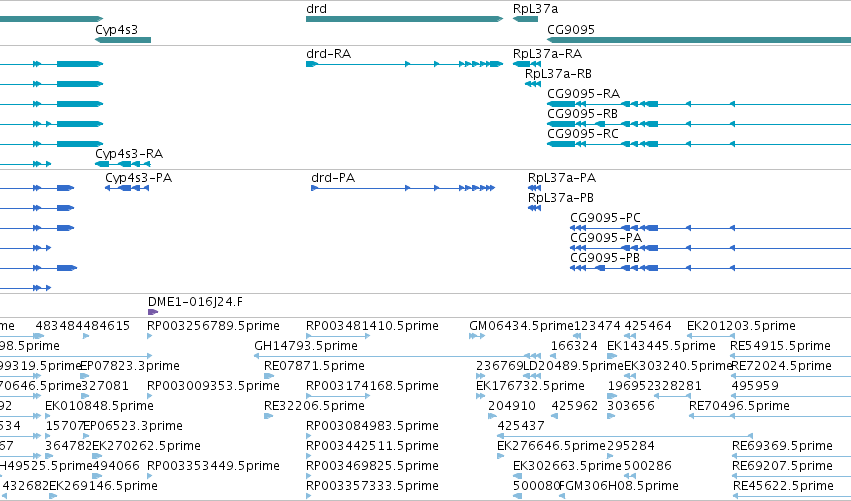Click the RpL37a-PA protein label
The image size is (851, 501).
562,178
